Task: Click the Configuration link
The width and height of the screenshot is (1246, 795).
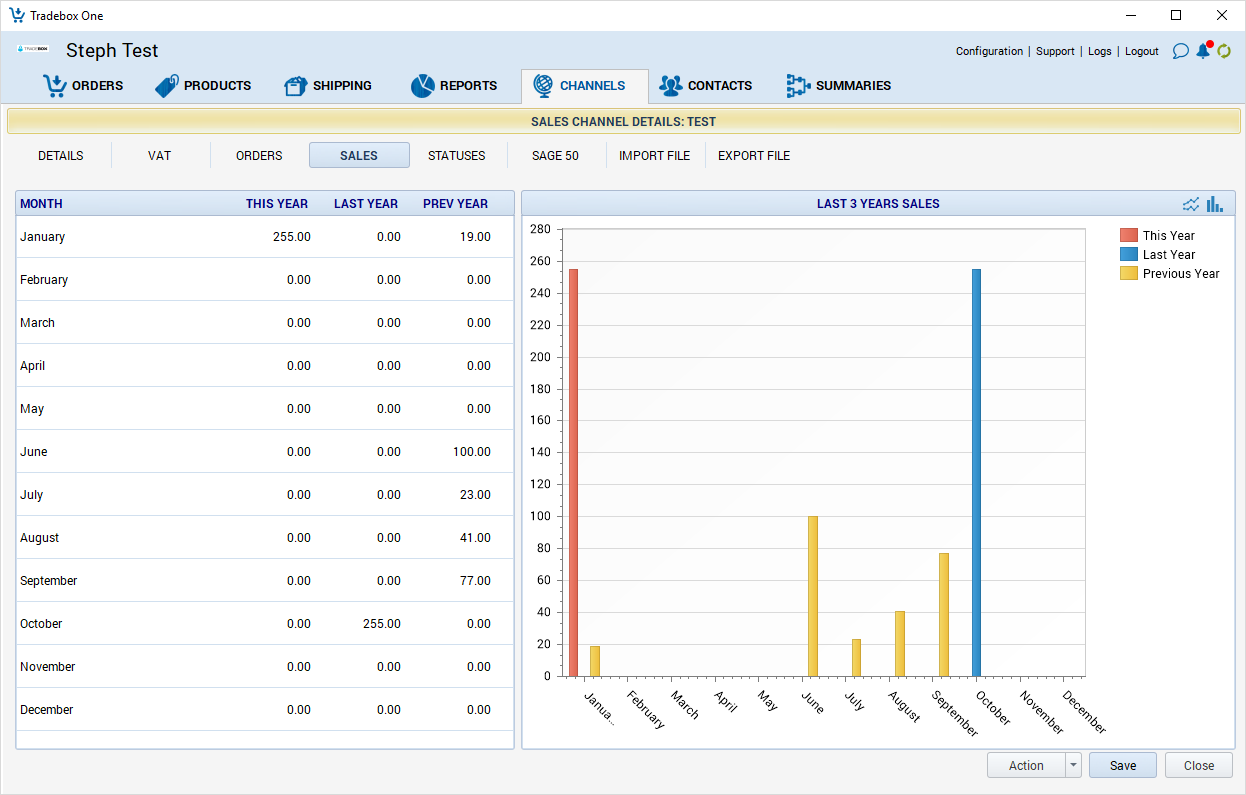Action: pos(989,51)
